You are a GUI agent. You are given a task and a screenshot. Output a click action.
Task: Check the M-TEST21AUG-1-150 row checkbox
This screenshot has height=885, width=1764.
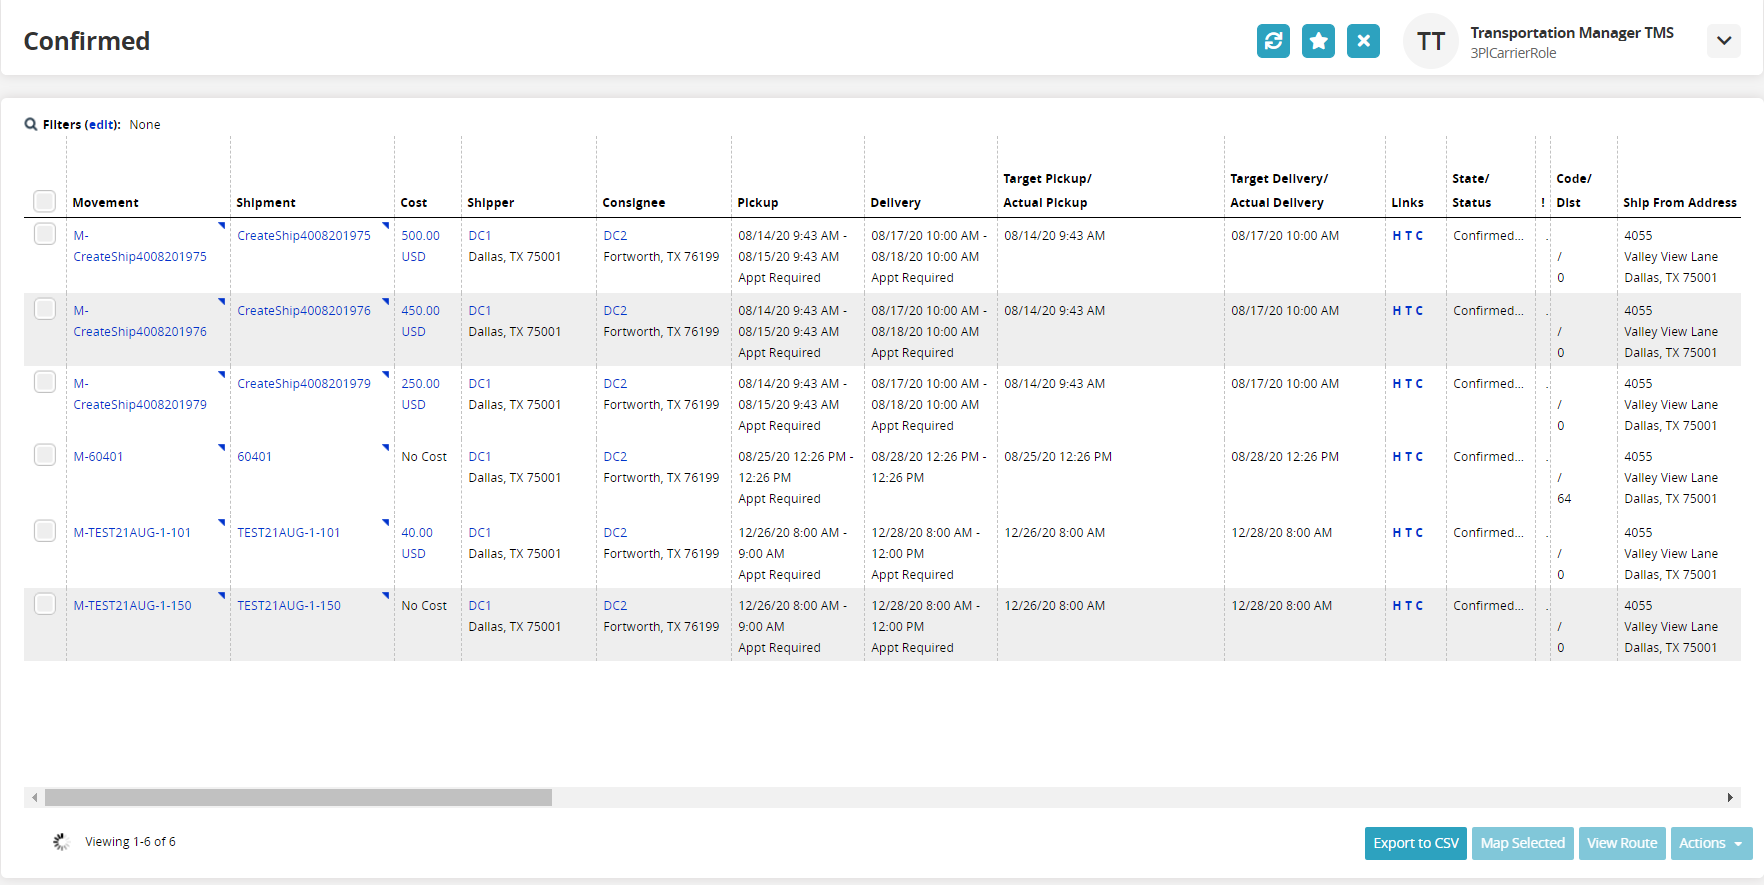tap(45, 604)
